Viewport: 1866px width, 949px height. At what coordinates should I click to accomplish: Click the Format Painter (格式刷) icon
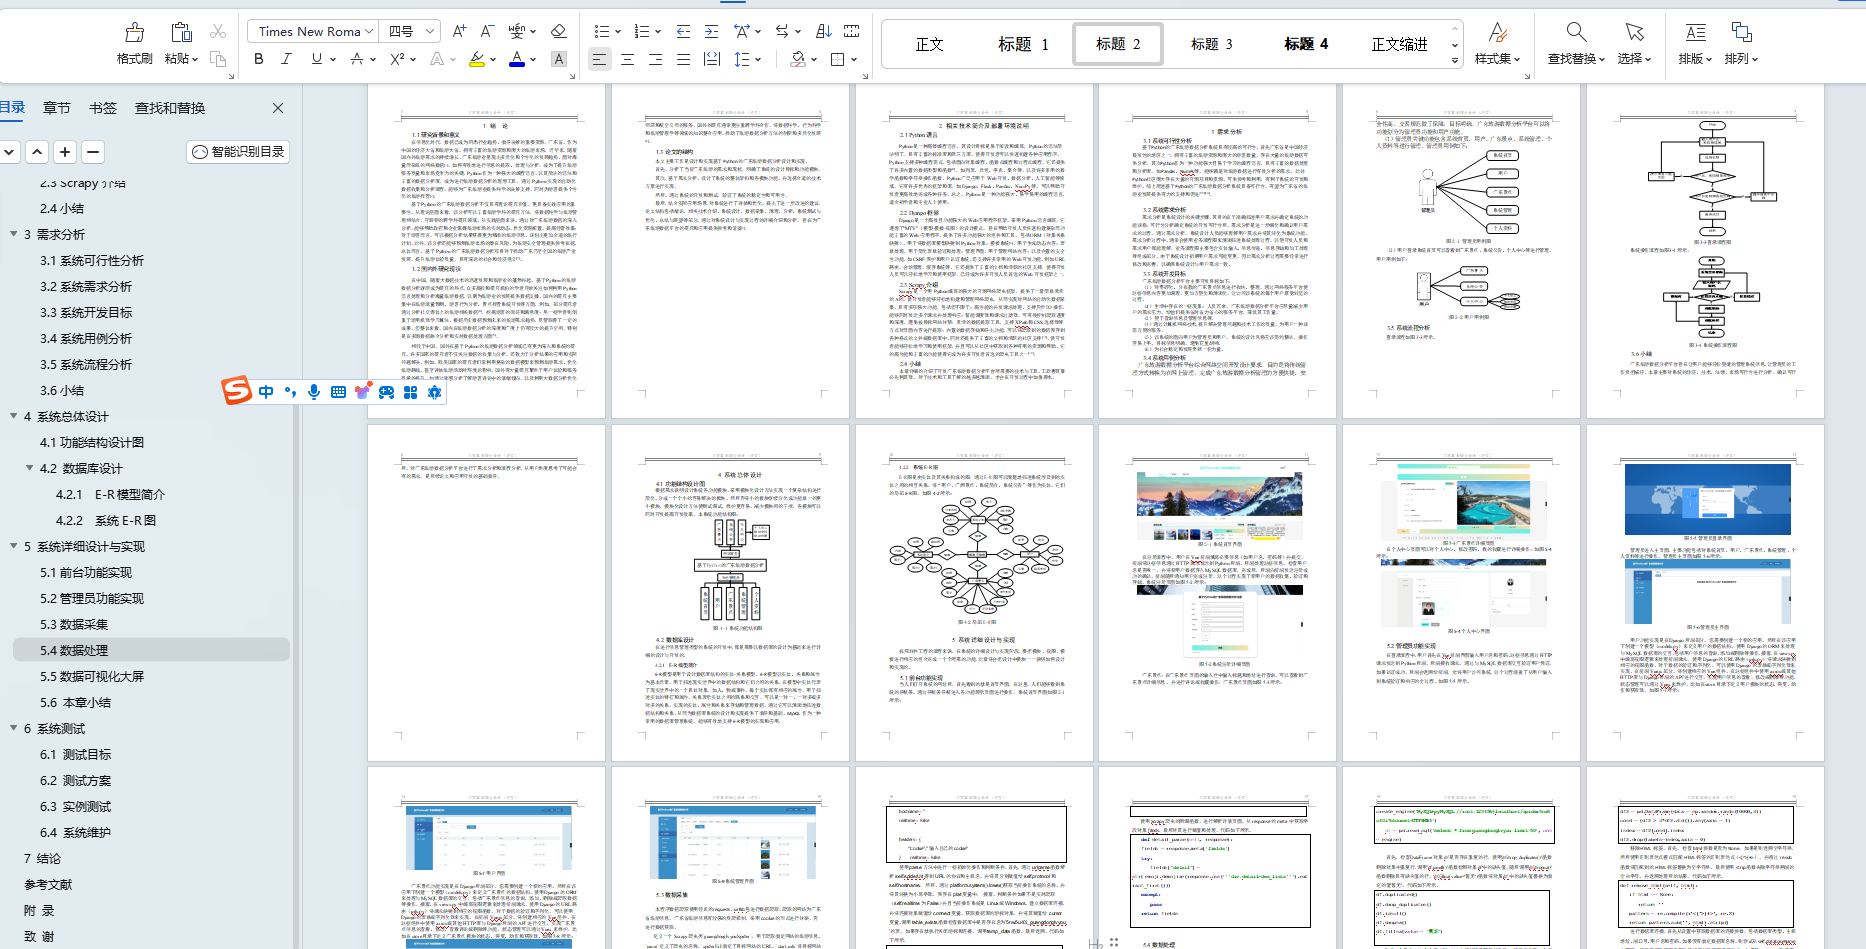pos(134,32)
